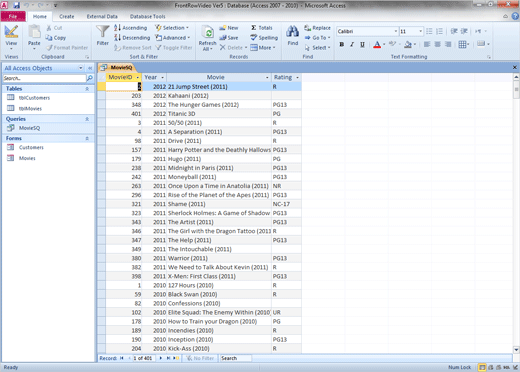Click the Replace command
520x372 pixels.
click(x=317, y=28)
